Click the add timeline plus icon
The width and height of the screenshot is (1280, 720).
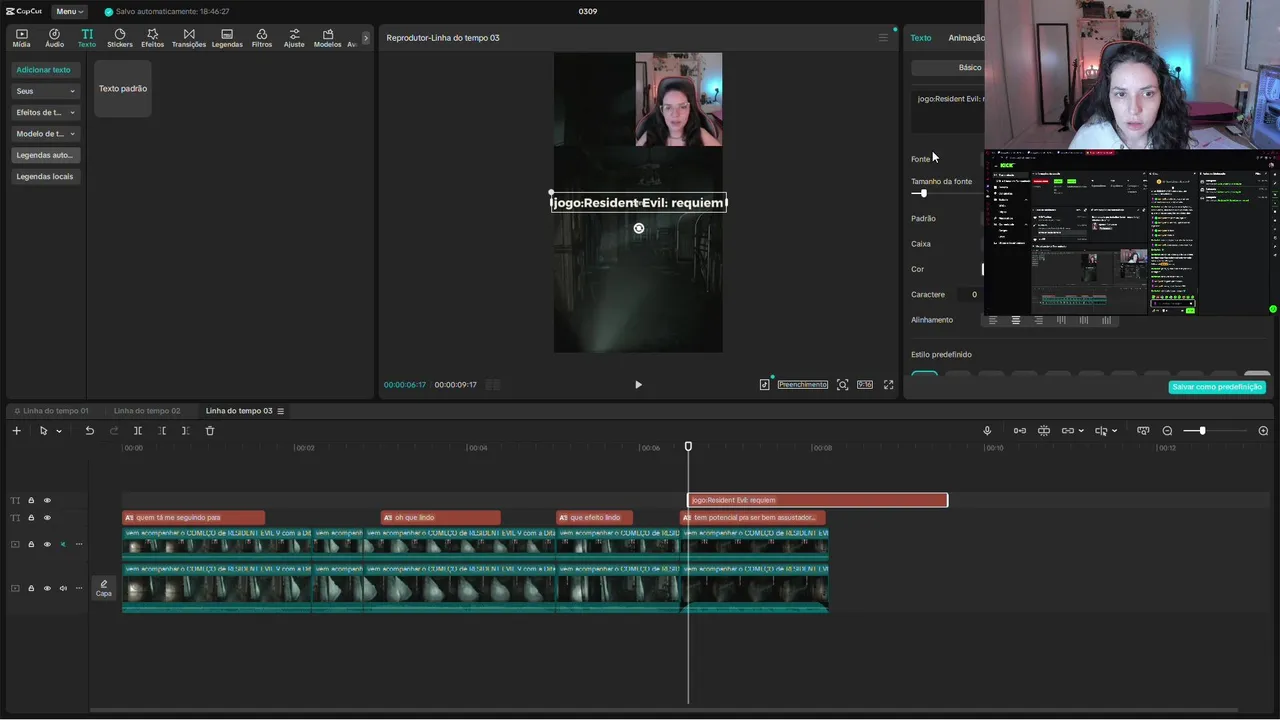coord(16,431)
